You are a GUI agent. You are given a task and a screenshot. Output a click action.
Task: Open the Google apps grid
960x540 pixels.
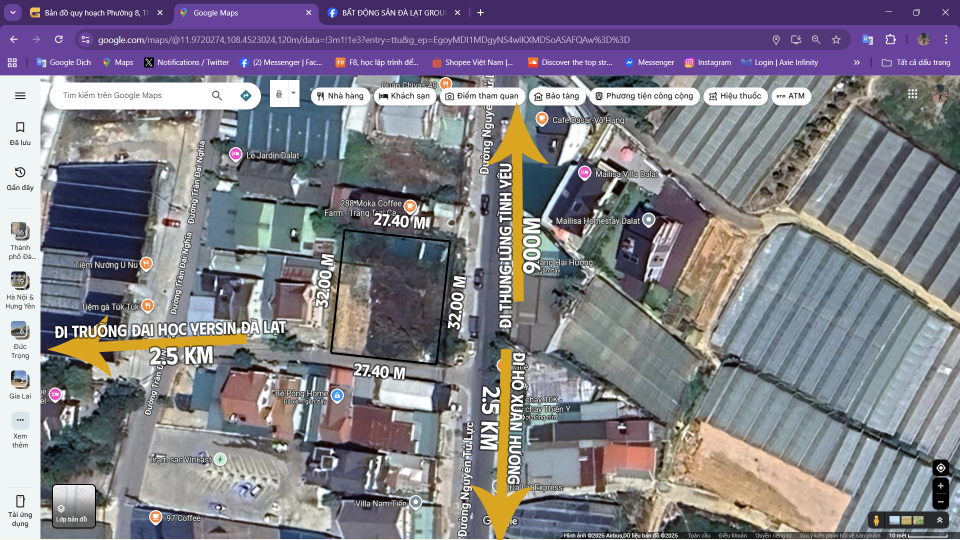(x=912, y=94)
